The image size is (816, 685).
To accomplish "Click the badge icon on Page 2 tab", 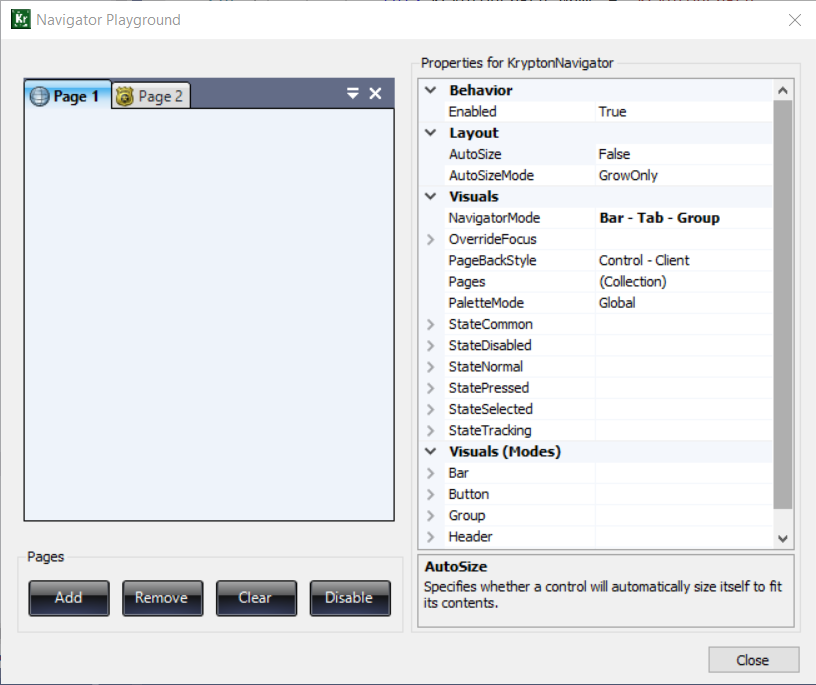I will [x=124, y=96].
